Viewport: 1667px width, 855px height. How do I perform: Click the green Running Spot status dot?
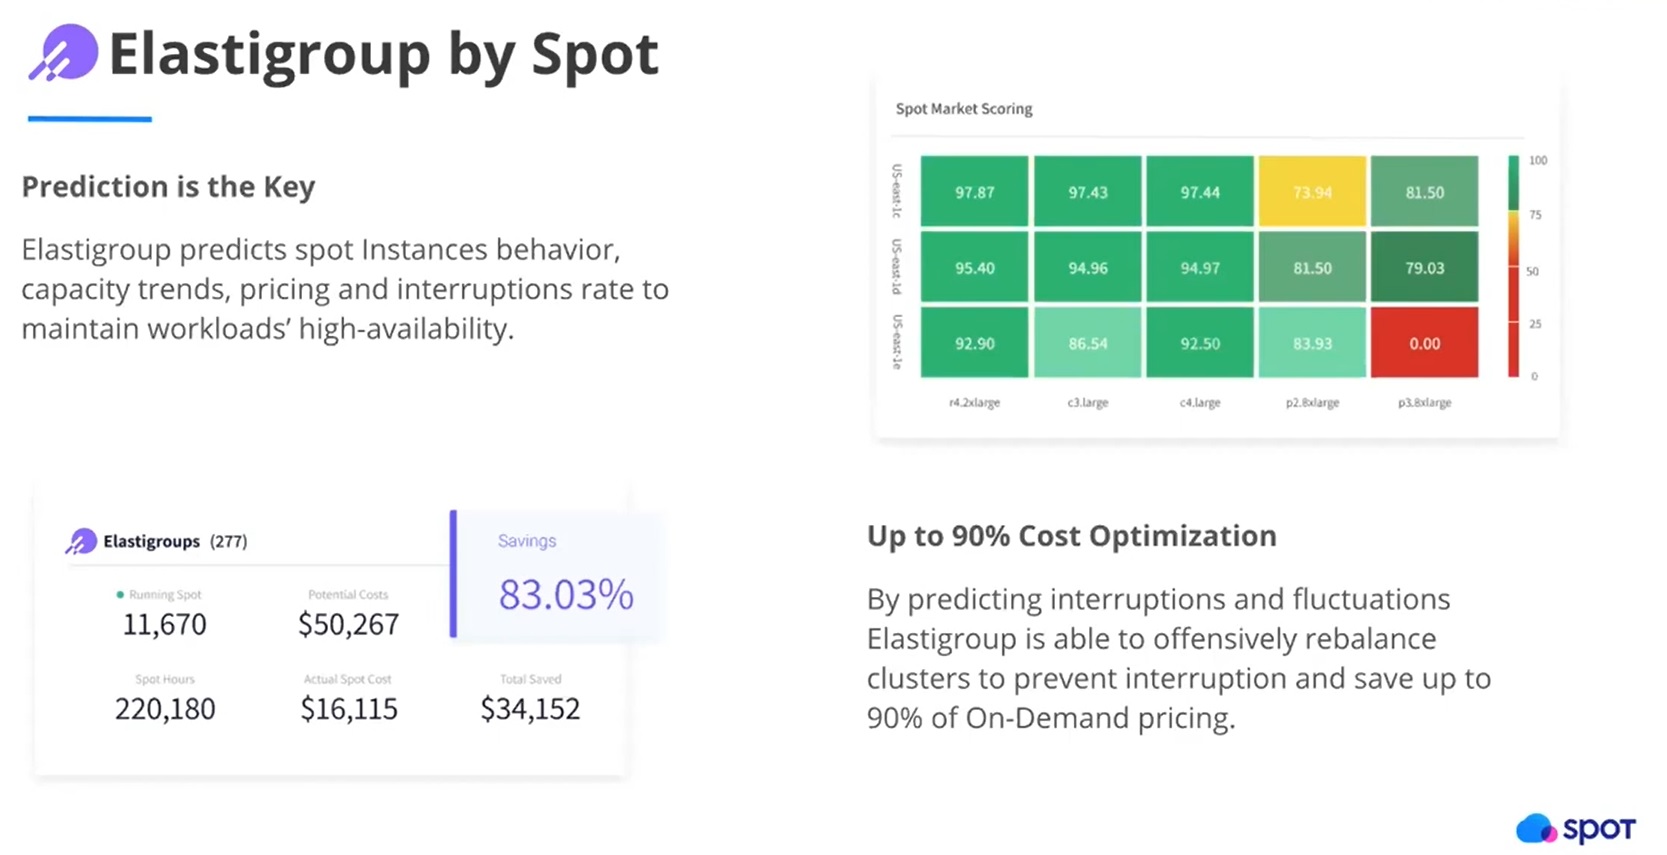coord(120,595)
